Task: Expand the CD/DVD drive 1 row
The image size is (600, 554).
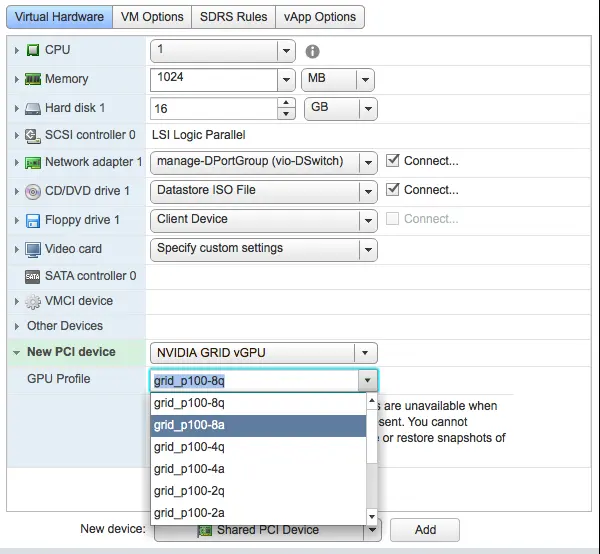Action: (16, 191)
